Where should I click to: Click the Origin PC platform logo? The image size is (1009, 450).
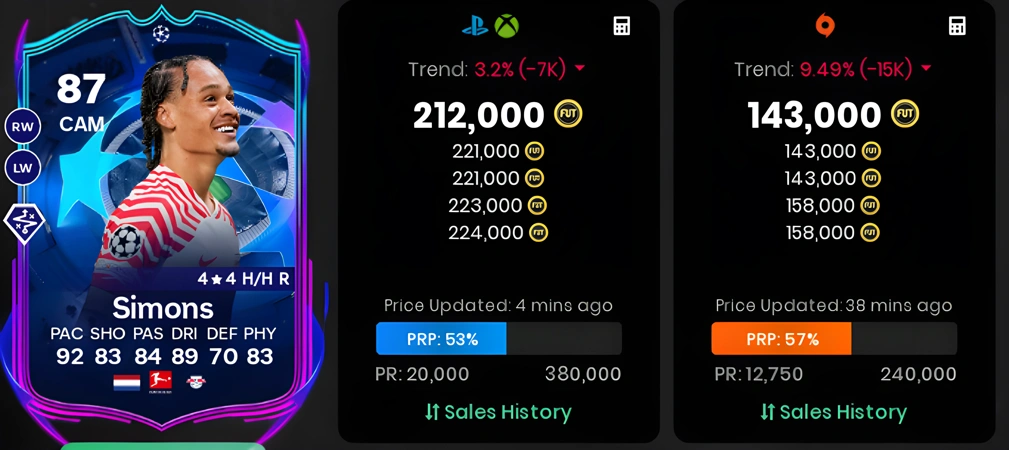pos(824,26)
